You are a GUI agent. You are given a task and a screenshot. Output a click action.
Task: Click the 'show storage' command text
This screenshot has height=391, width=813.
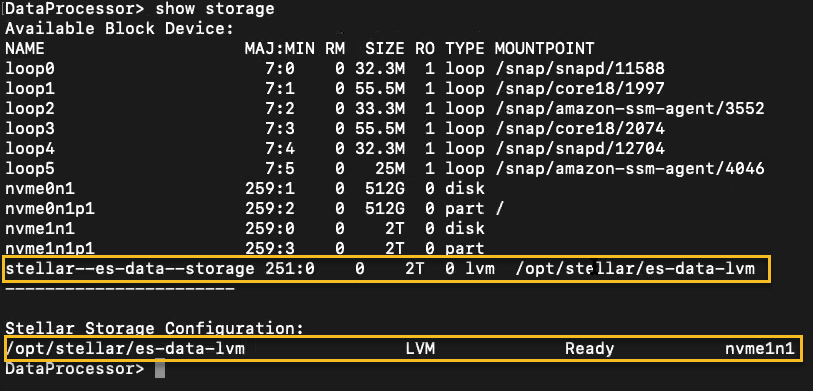[x=215, y=9]
